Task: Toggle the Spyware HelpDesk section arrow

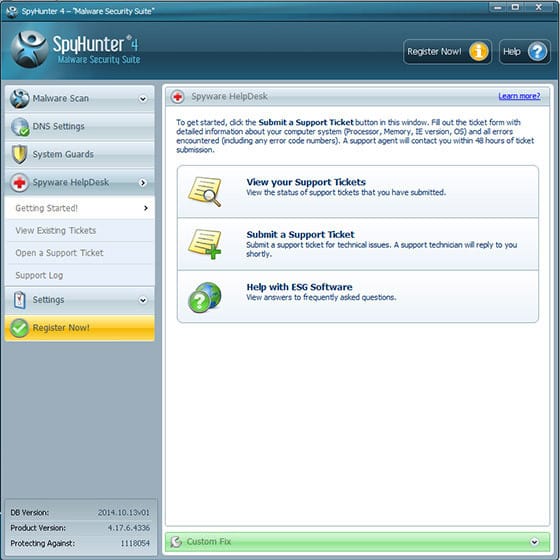Action: pos(143,183)
